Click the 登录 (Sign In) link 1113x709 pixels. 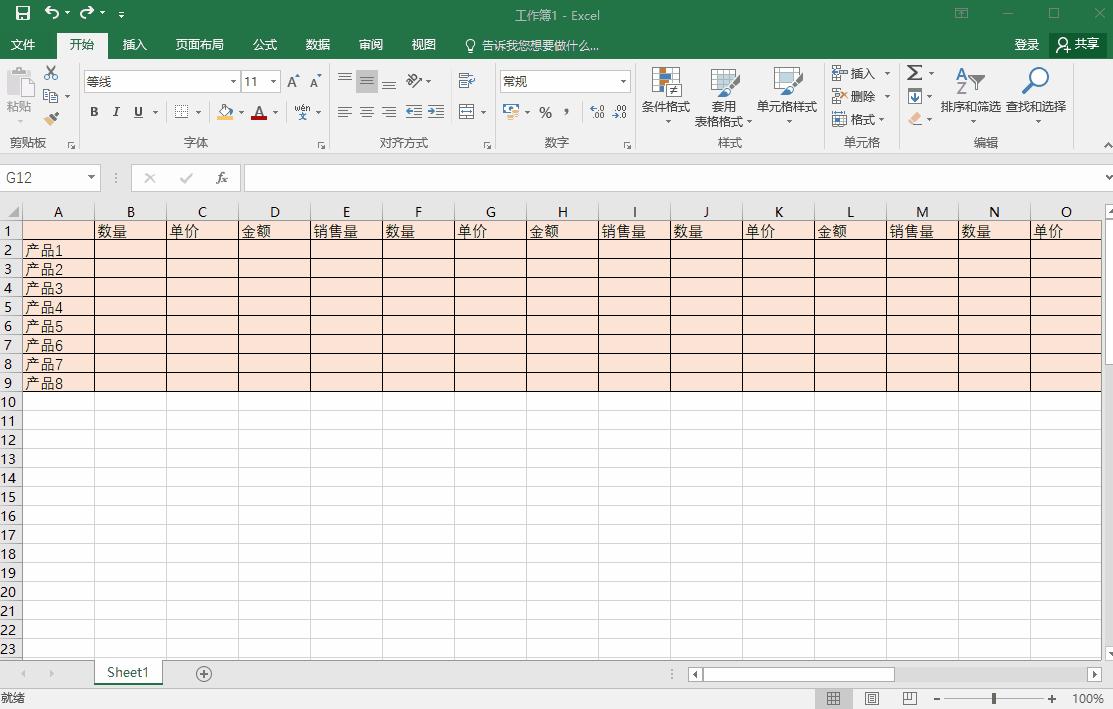(x=1026, y=45)
